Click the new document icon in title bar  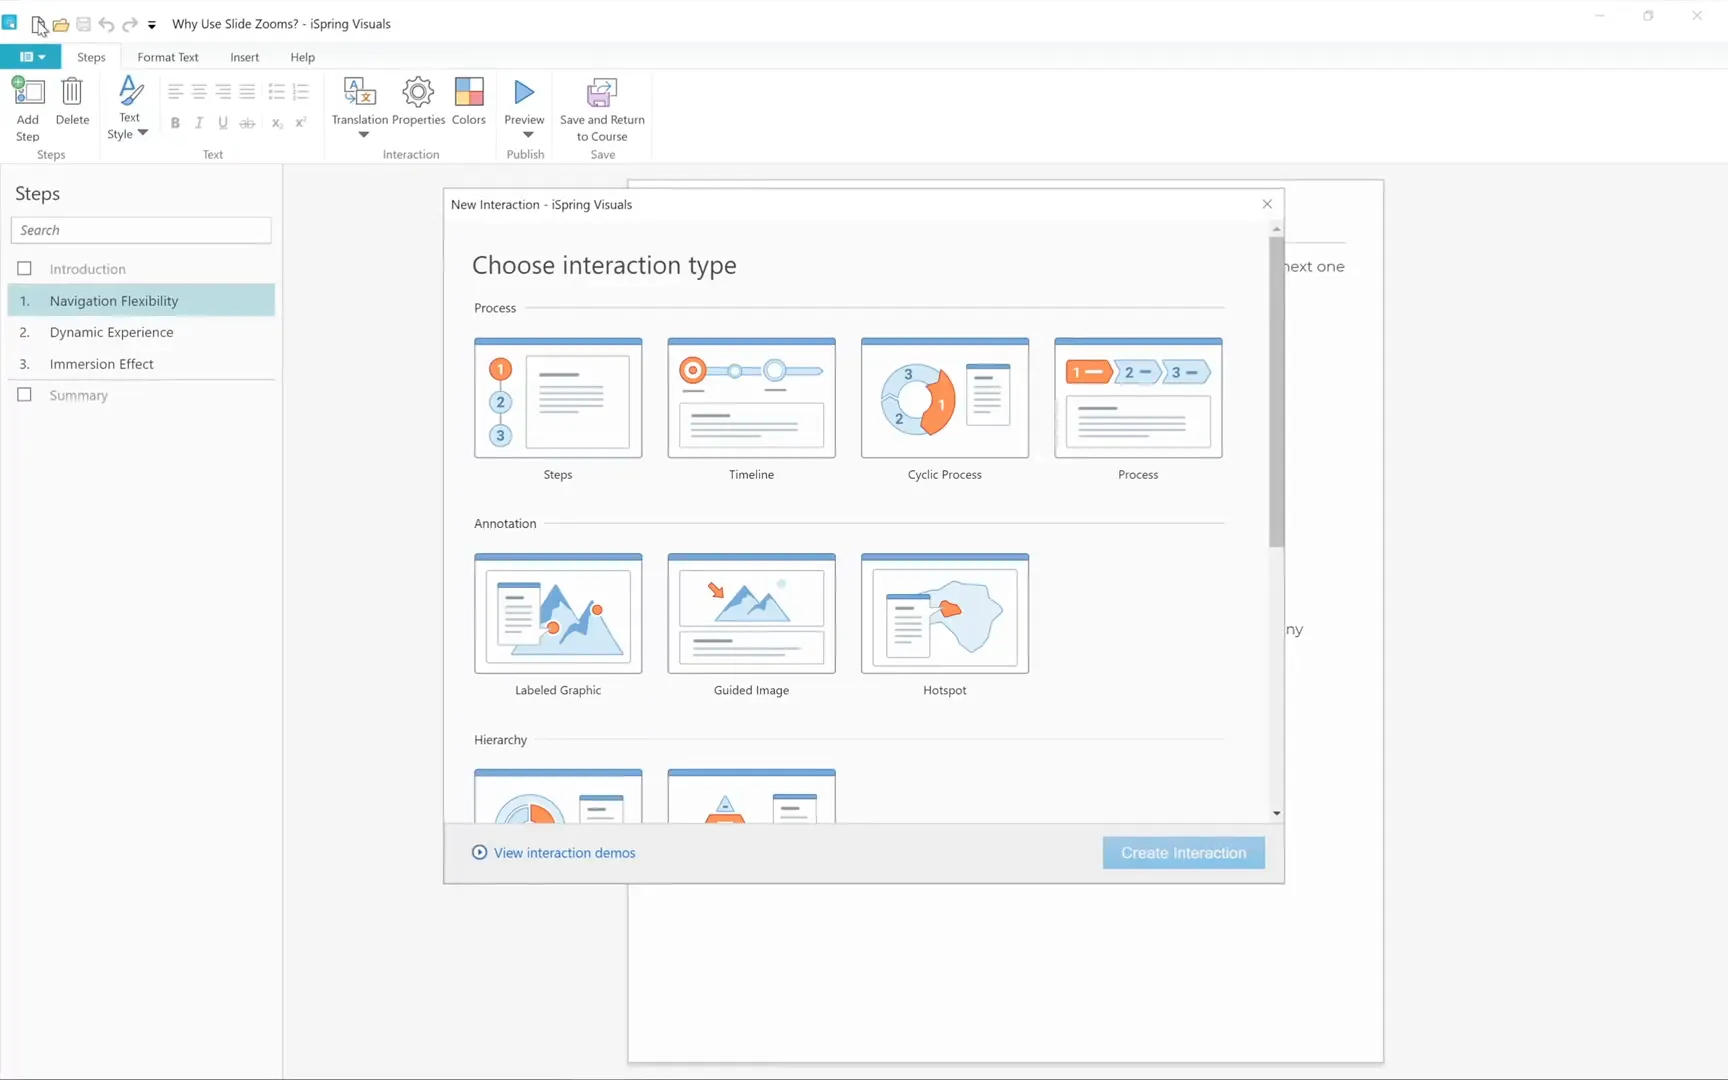[x=38, y=24]
